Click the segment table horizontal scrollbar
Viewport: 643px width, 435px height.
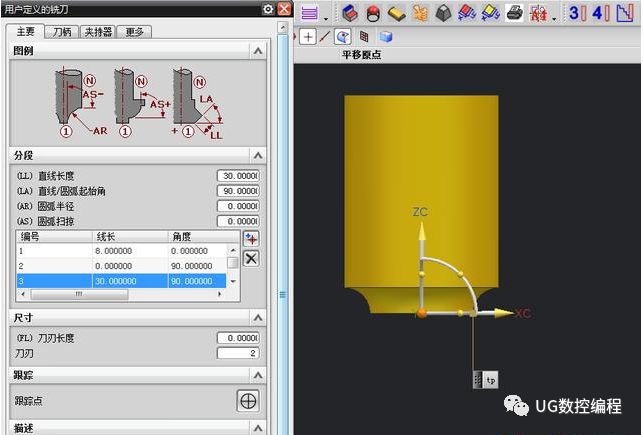pyautogui.click(x=121, y=294)
